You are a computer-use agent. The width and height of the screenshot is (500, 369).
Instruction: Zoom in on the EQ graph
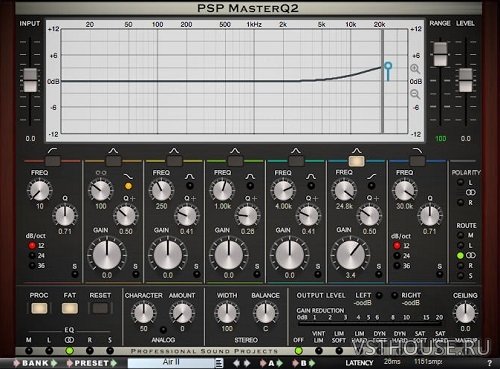(x=415, y=69)
